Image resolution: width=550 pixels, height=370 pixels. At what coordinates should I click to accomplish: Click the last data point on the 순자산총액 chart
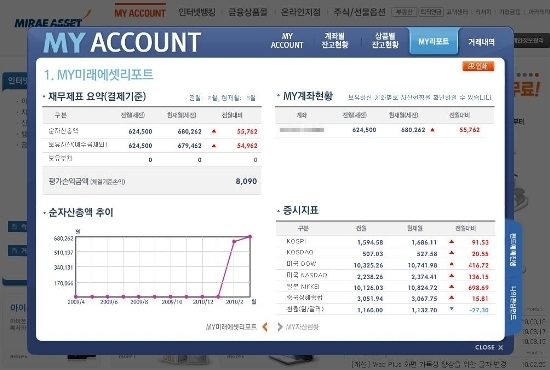coord(250,237)
